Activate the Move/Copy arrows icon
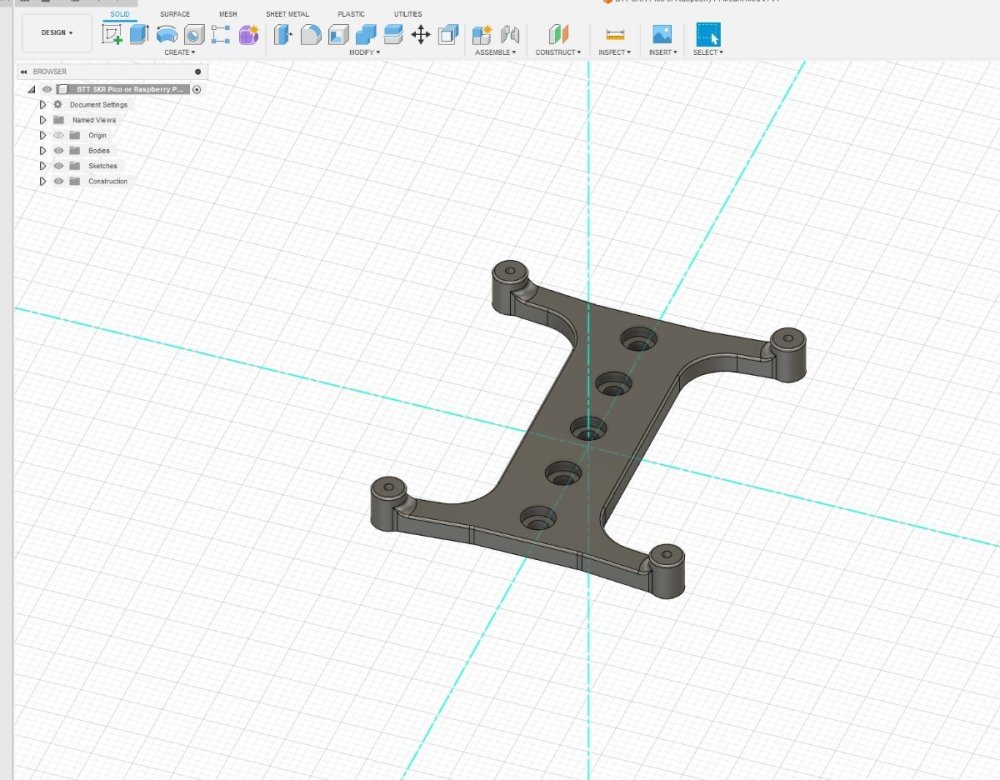This screenshot has height=780, width=1000. (x=421, y=34)
